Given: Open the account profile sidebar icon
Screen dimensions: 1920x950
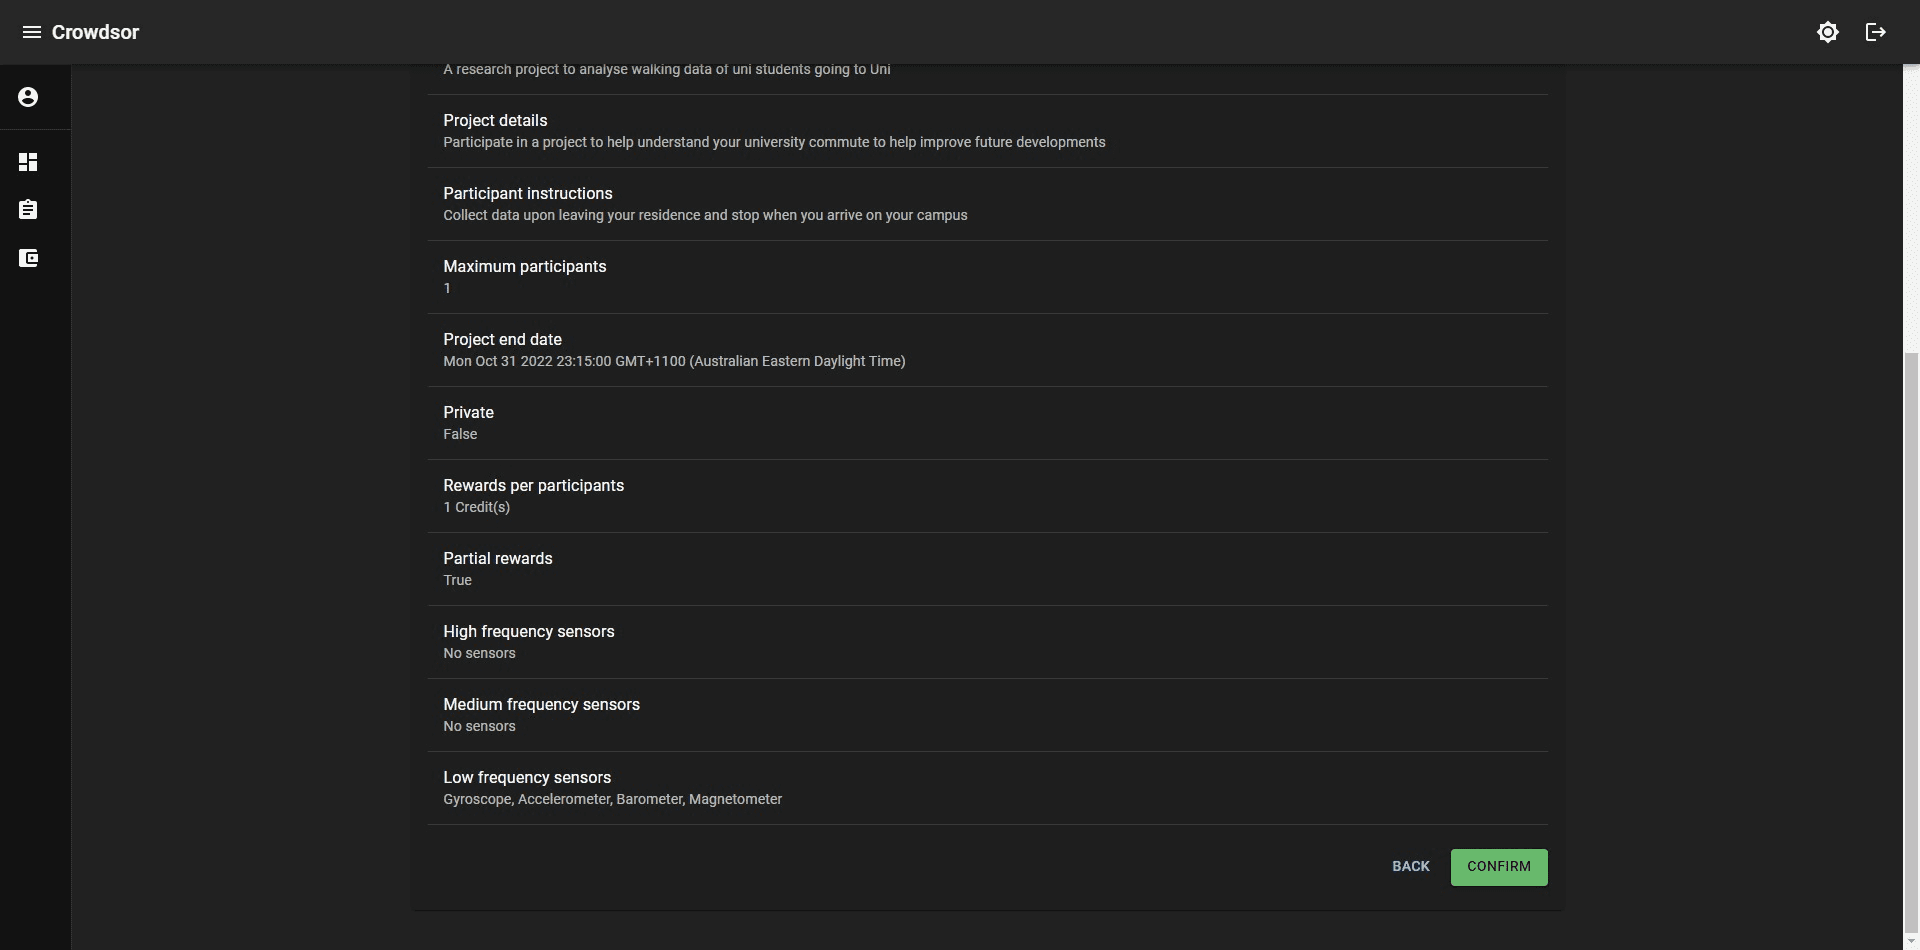Looking at the screenshot, I should (x=28, y=97).
